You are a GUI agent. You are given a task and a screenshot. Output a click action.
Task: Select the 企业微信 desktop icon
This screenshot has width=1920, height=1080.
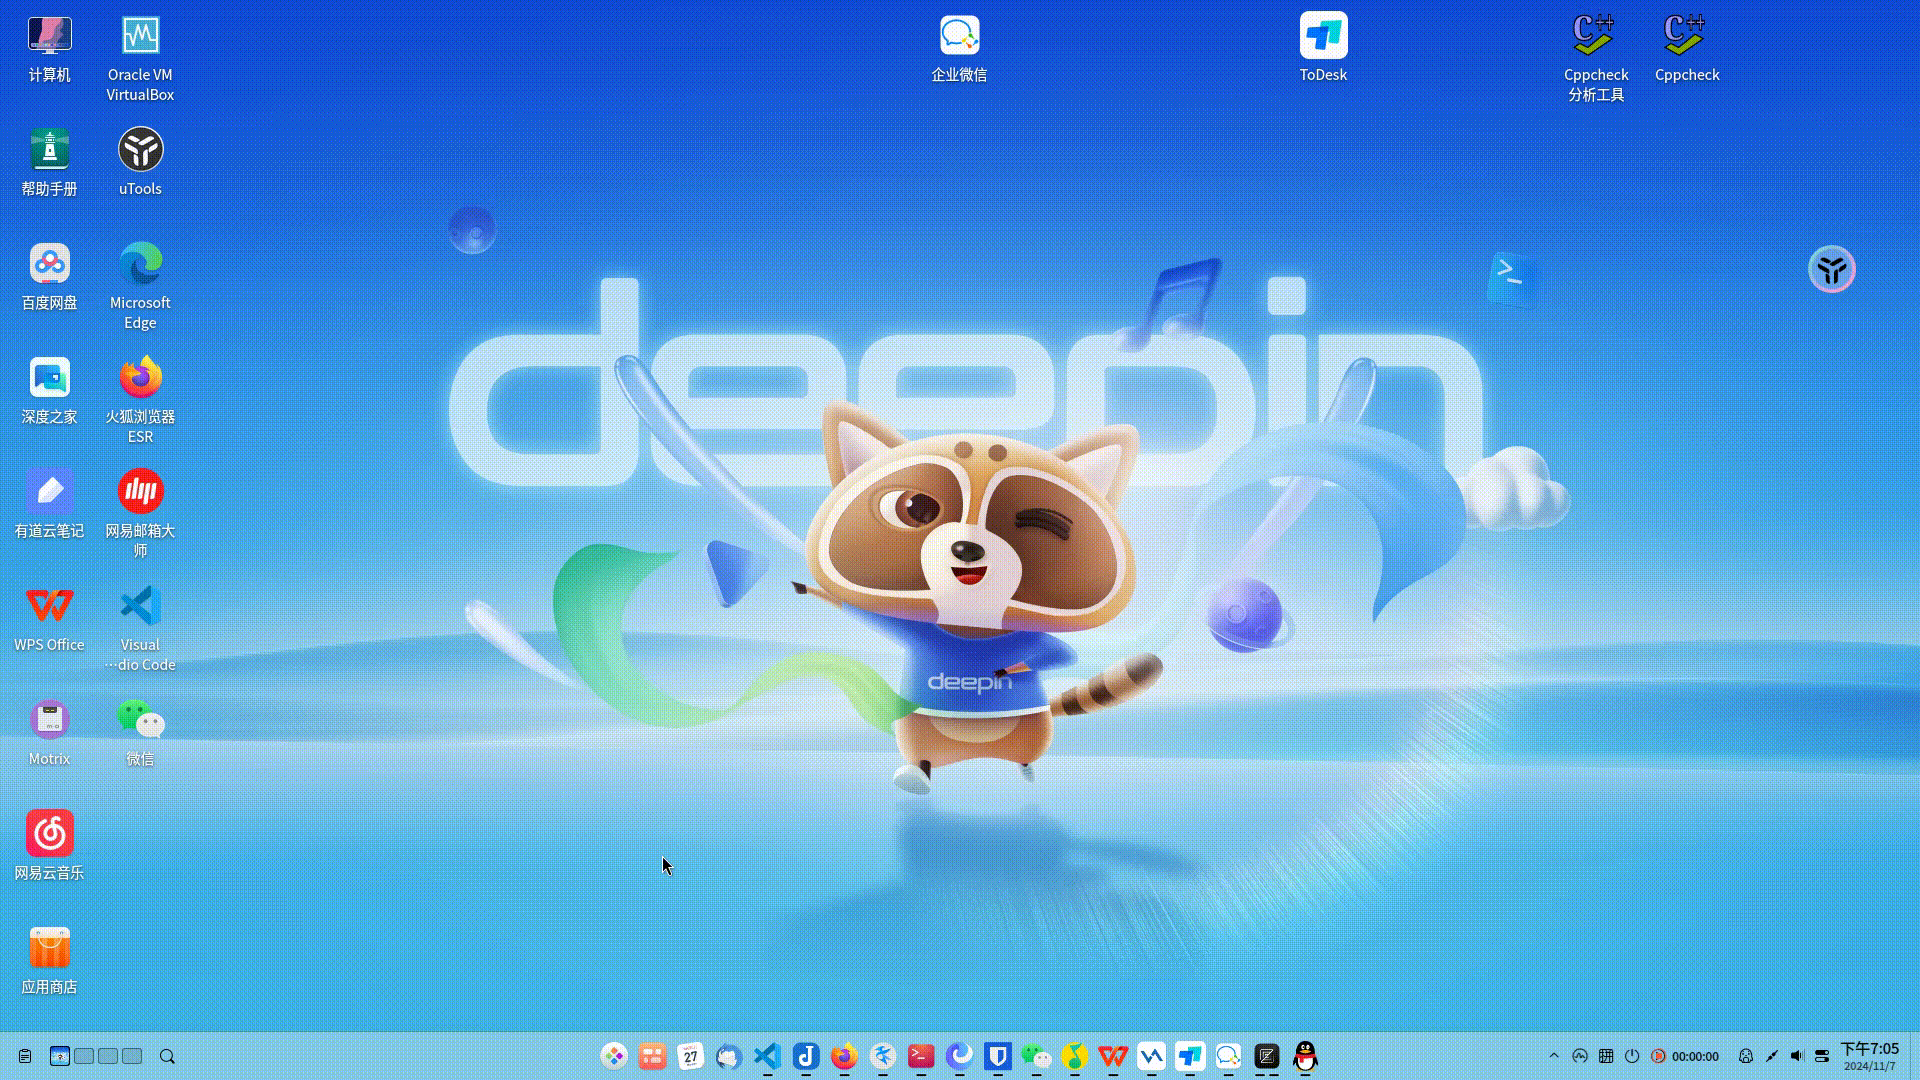[959, 48]
